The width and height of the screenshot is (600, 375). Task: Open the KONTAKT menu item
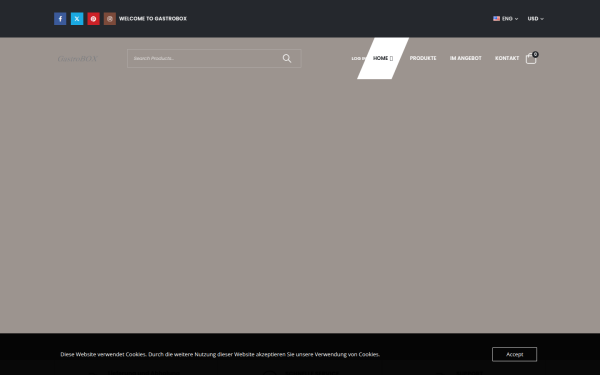[507, 58]
